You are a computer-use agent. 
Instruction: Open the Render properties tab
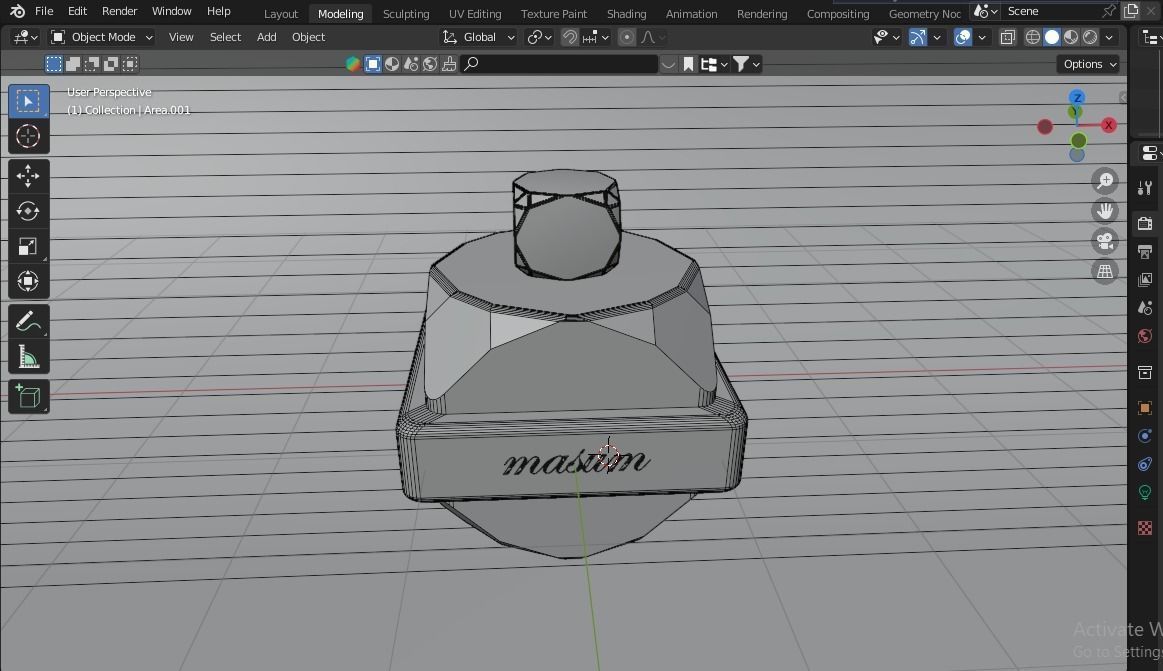[1144, 223]
